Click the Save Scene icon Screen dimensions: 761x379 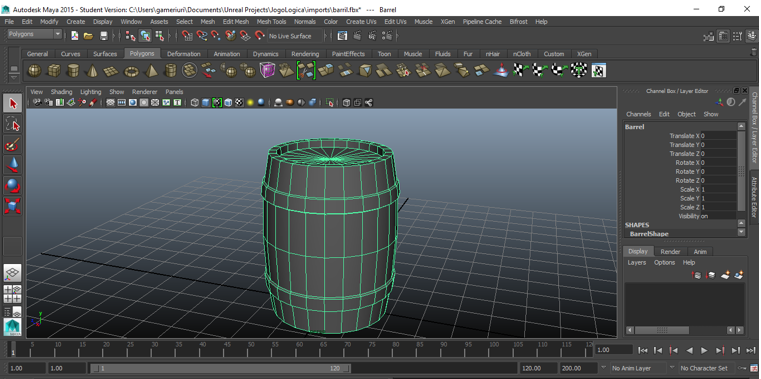[x=103, y=36]
